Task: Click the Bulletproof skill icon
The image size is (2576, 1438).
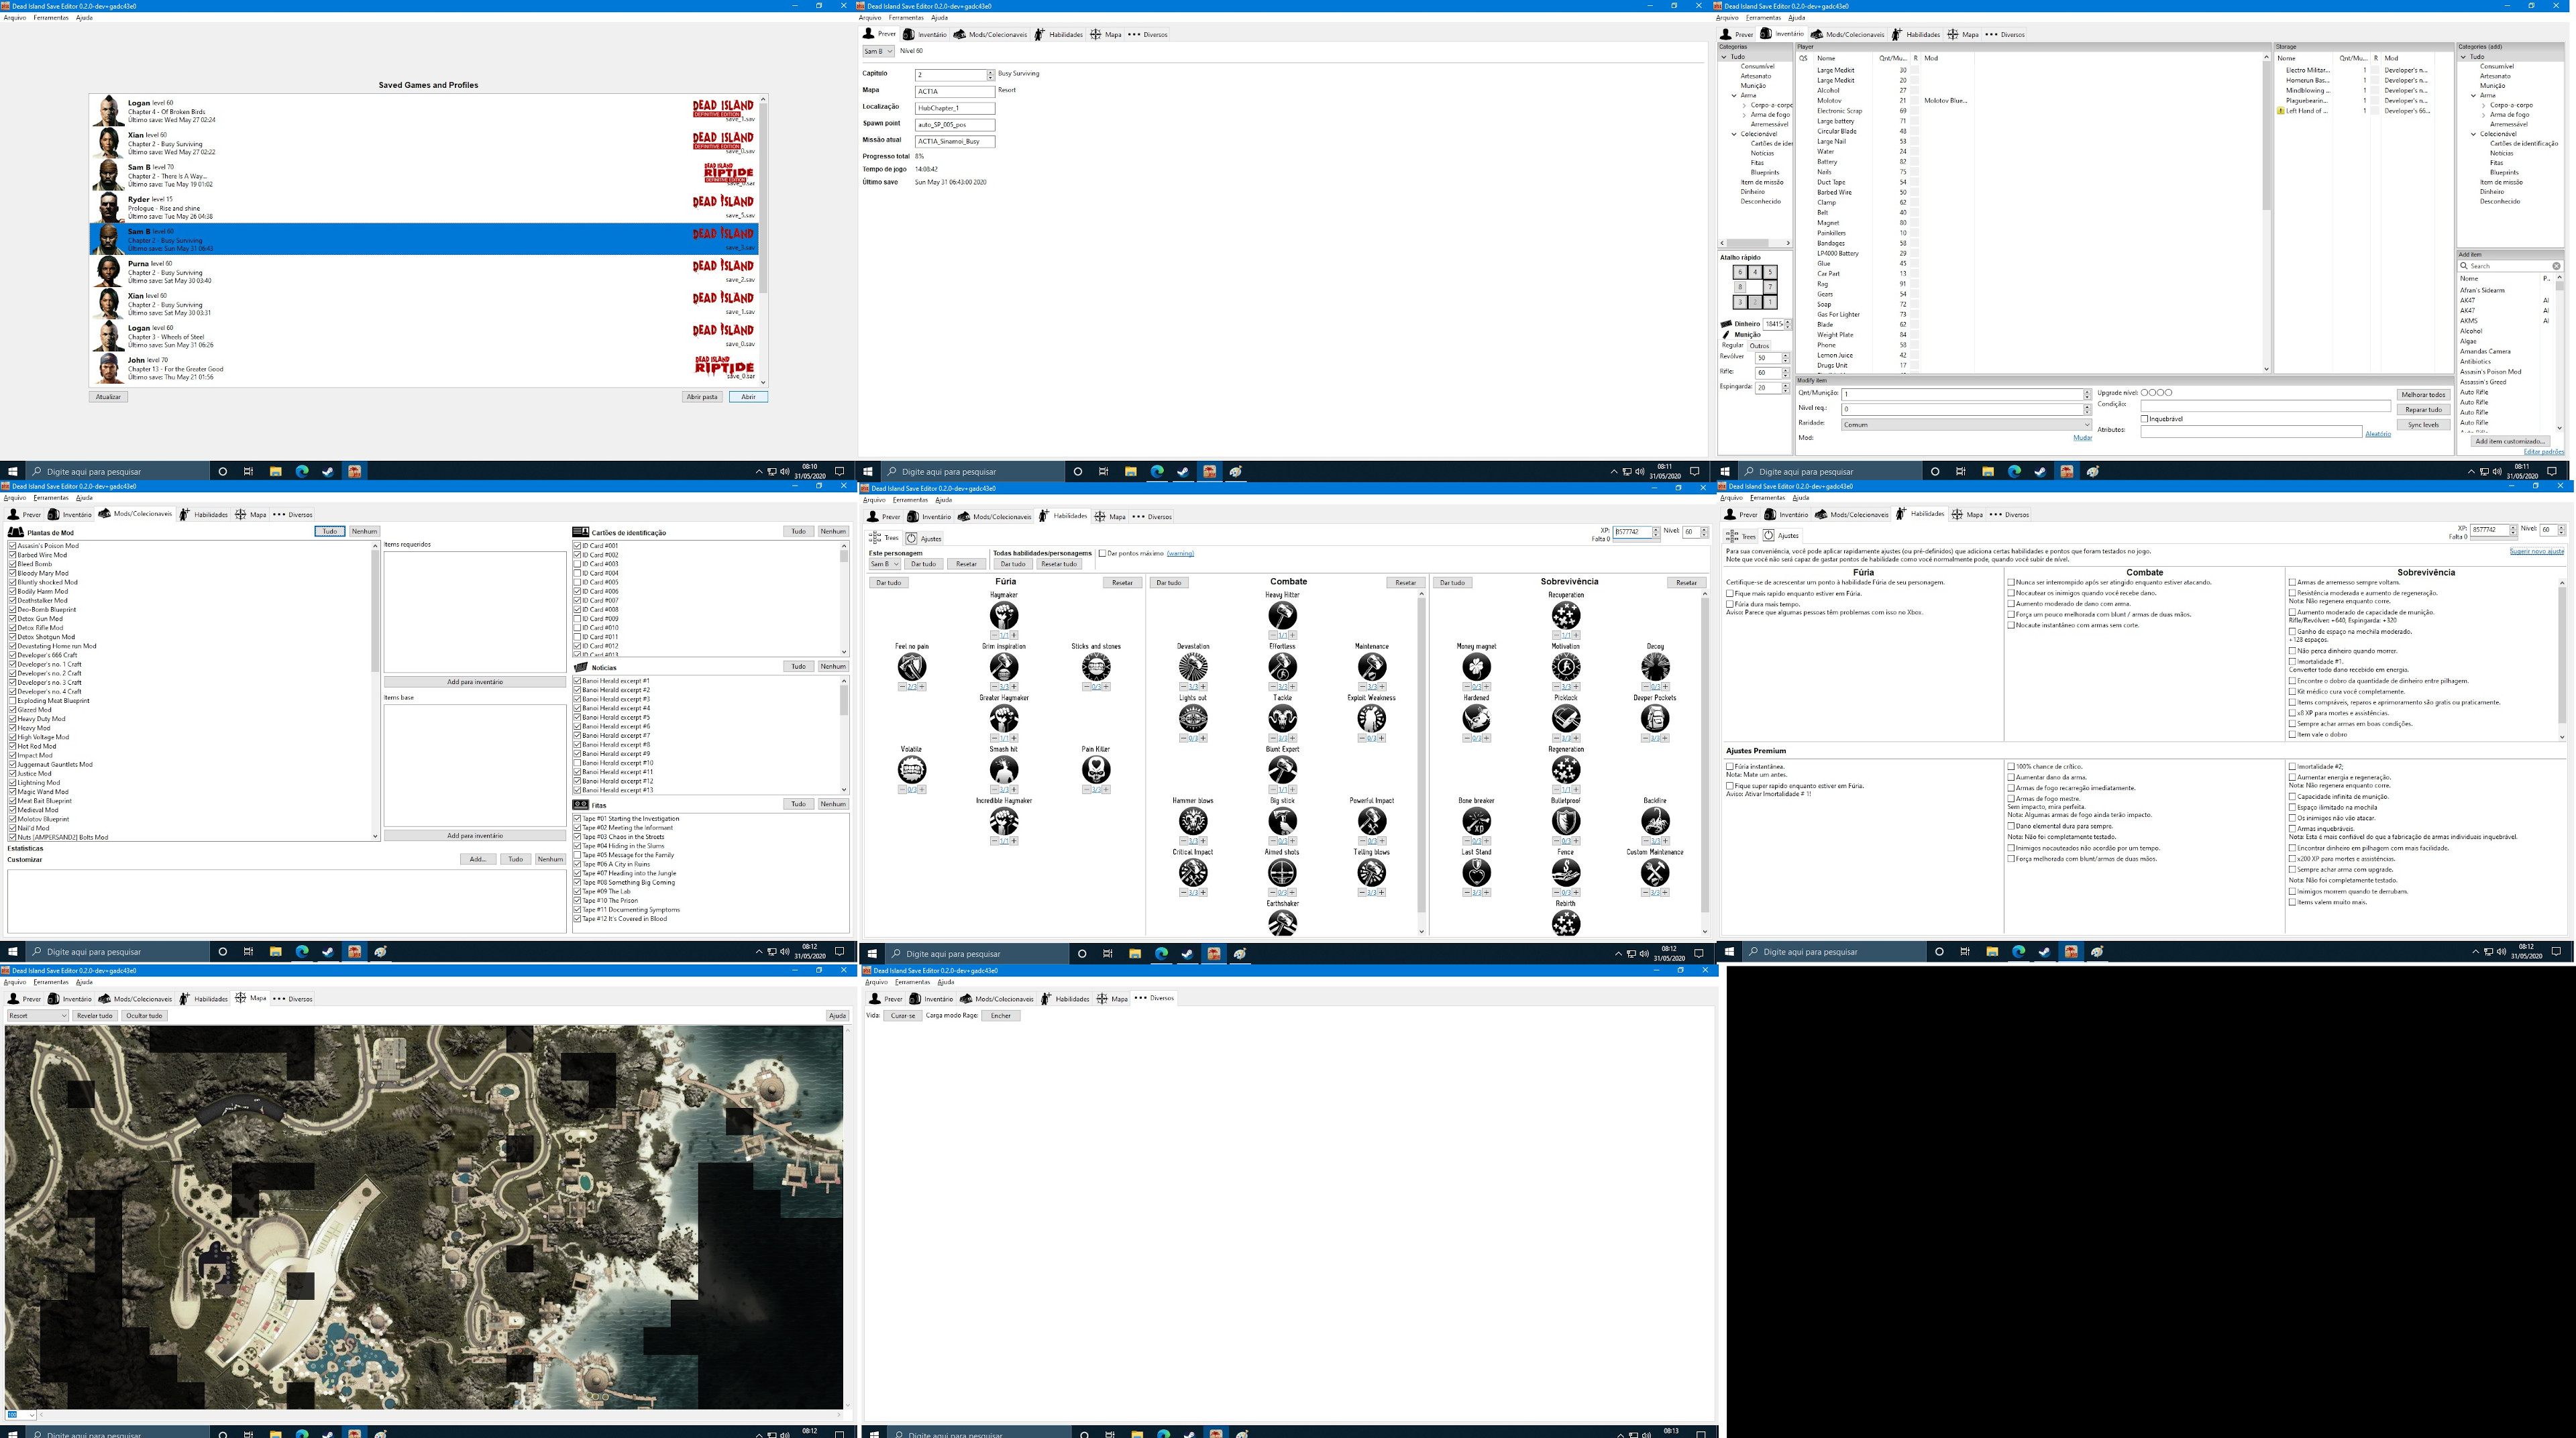Action: click(x=1565, y=821)
